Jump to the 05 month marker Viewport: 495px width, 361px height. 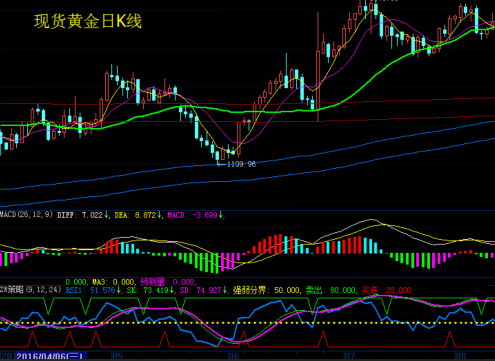coord(117,356)
